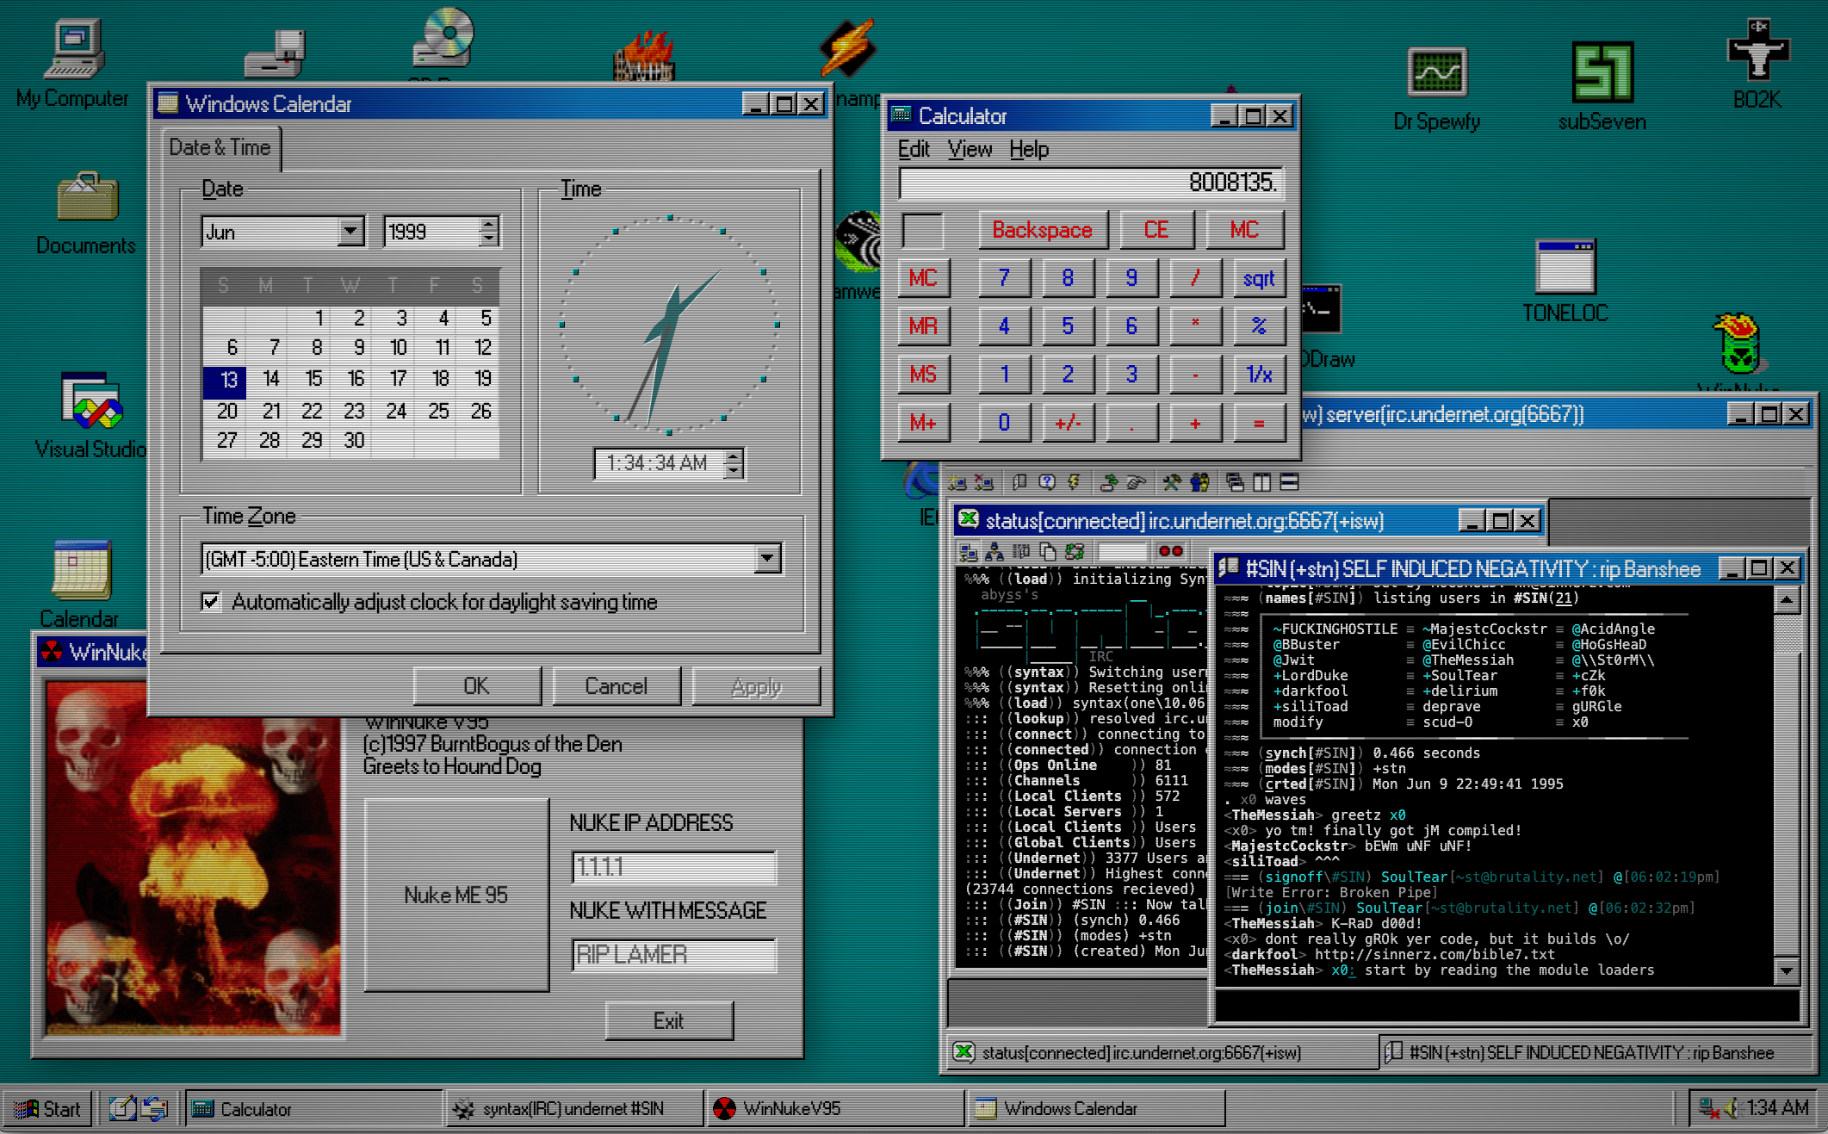The width and height of the screenshot is (1828, 1134).
Task: Click the two people icon in IRC toolbar
Action: [1199, 483]
